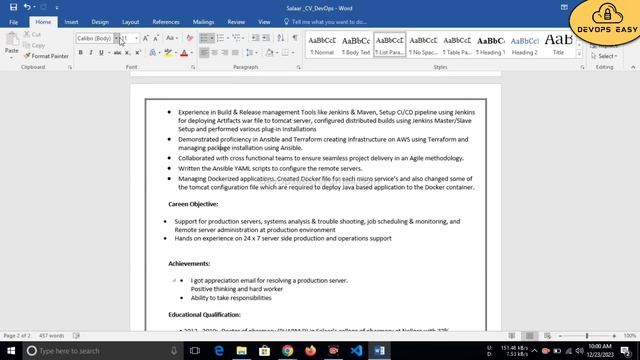Switch to the Review tab
Image resolution: width=640 pixels, height=360 pixels.
coord(236,22)
